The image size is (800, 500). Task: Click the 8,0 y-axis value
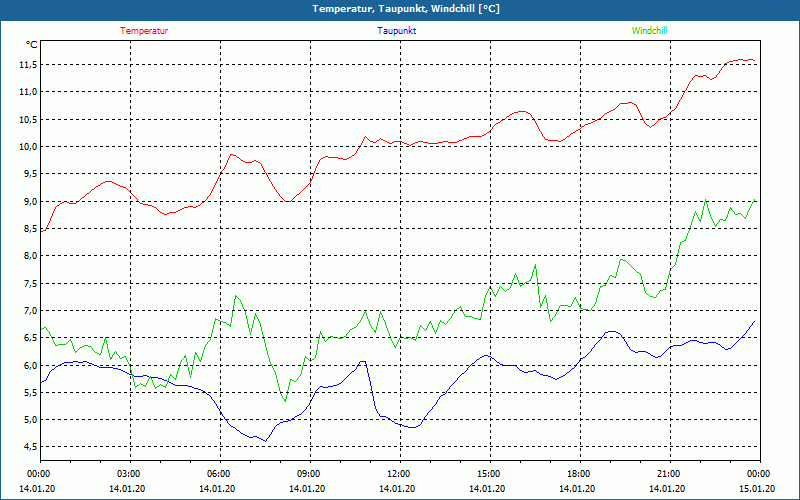pos(31,256)
